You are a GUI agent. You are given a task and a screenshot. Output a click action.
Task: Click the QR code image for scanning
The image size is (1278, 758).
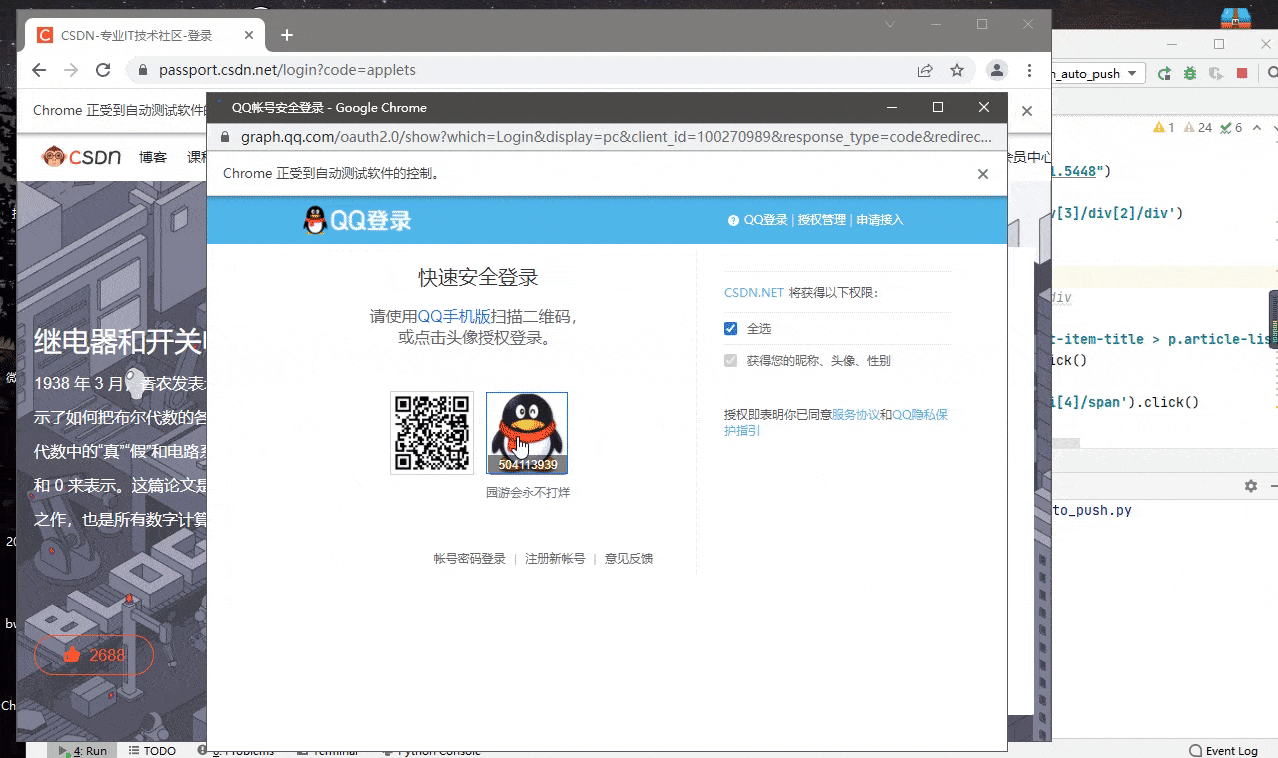pos(432,433)
